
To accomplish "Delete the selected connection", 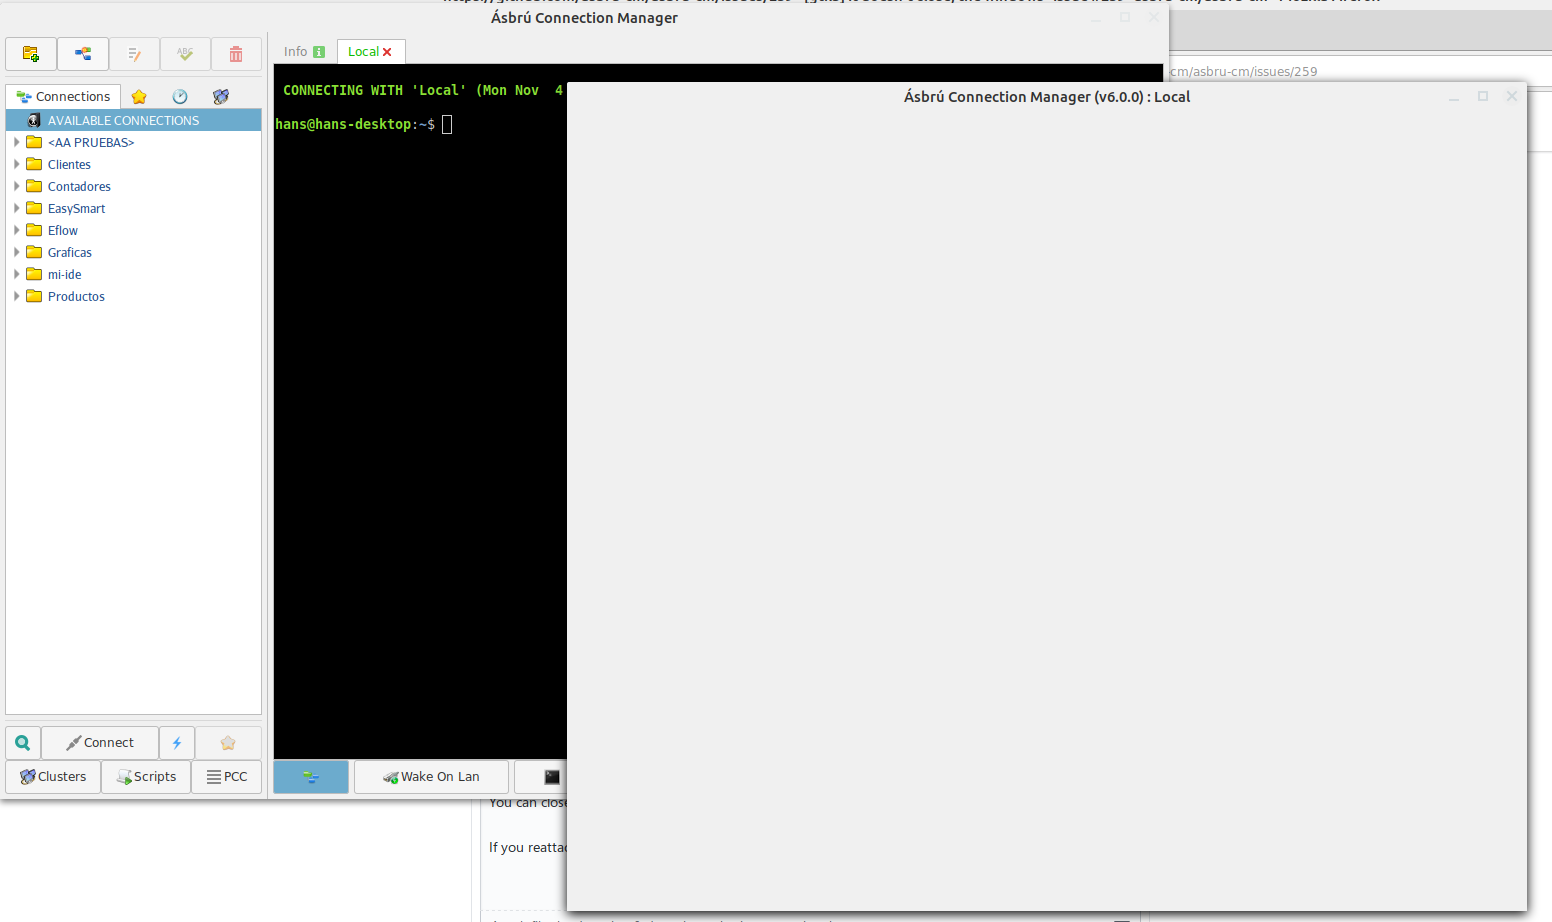I will tap(236, 53).
